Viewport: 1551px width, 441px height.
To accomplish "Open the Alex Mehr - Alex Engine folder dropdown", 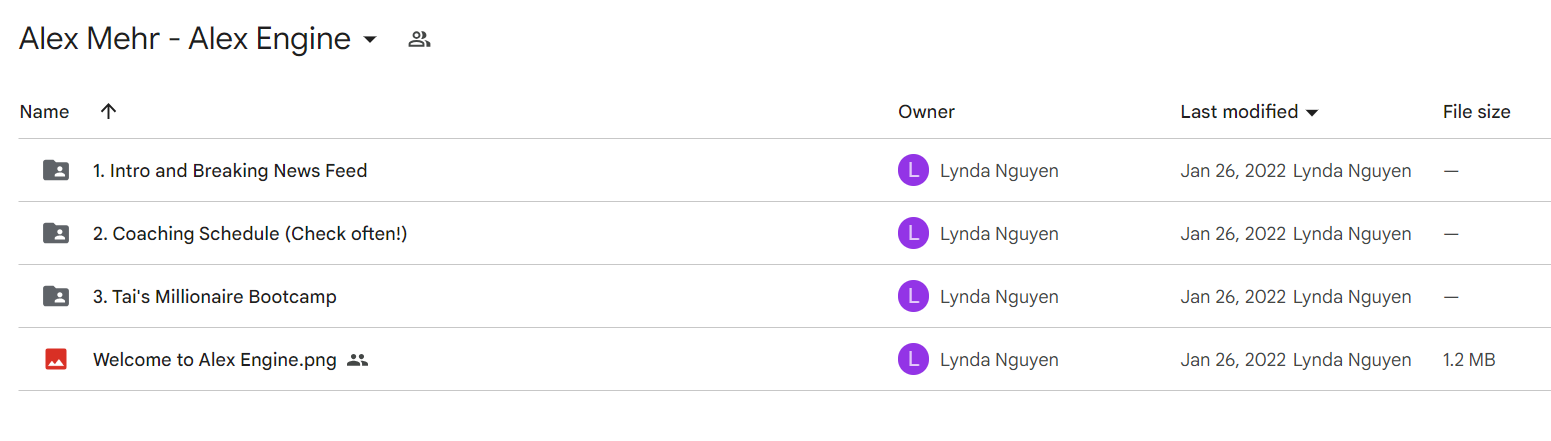I will pyautogui.click(x=369, y=40).
